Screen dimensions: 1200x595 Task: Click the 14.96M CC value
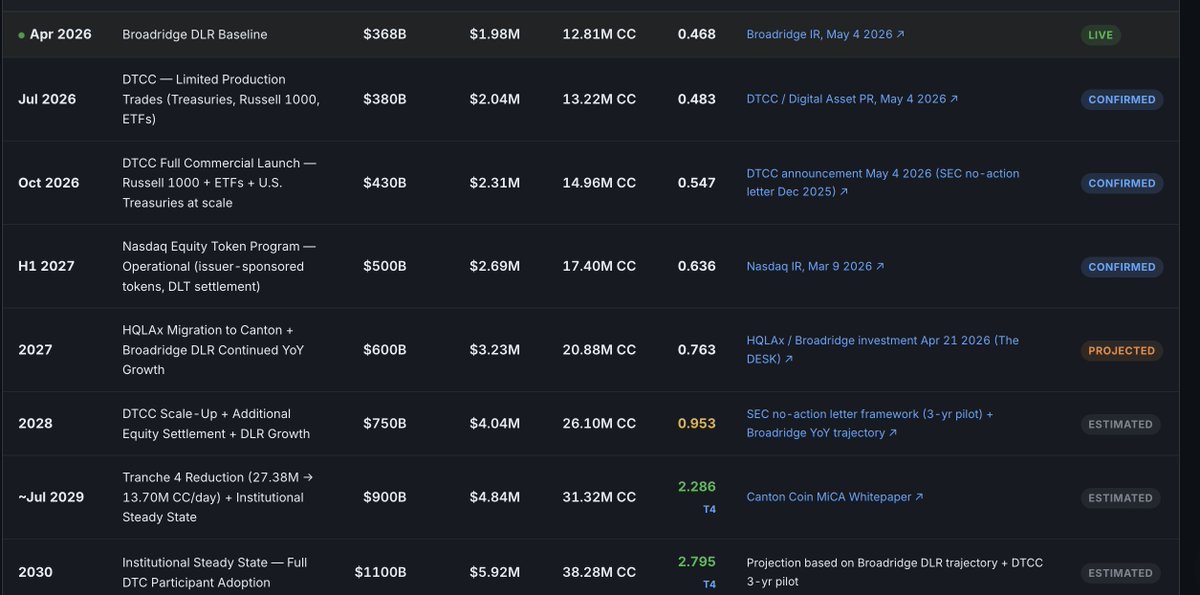pos(599,183)
